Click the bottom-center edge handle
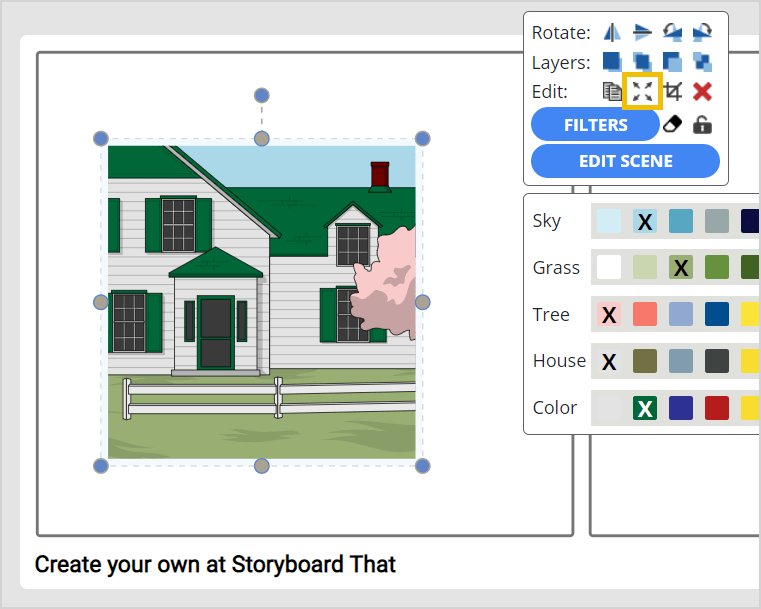Screen dimensions: 761x609 [262, 466]
